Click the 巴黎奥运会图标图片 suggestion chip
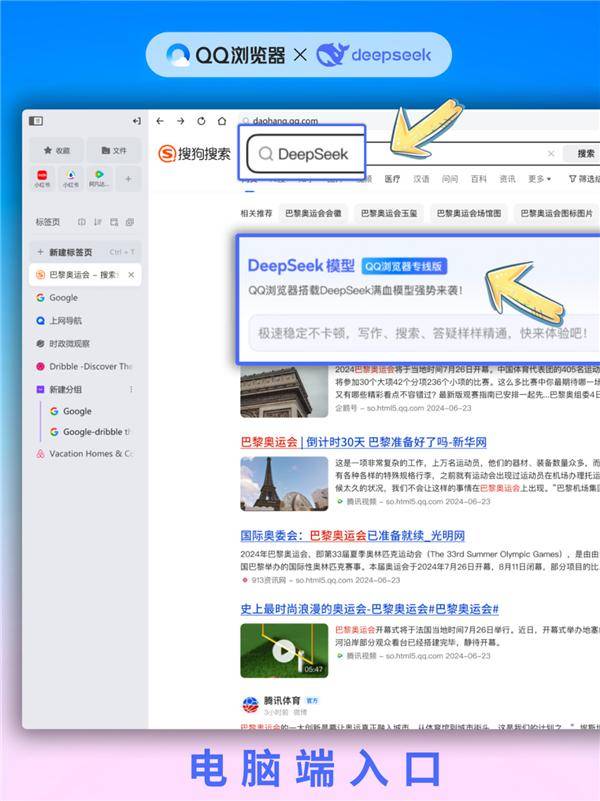 coord(556,213)
